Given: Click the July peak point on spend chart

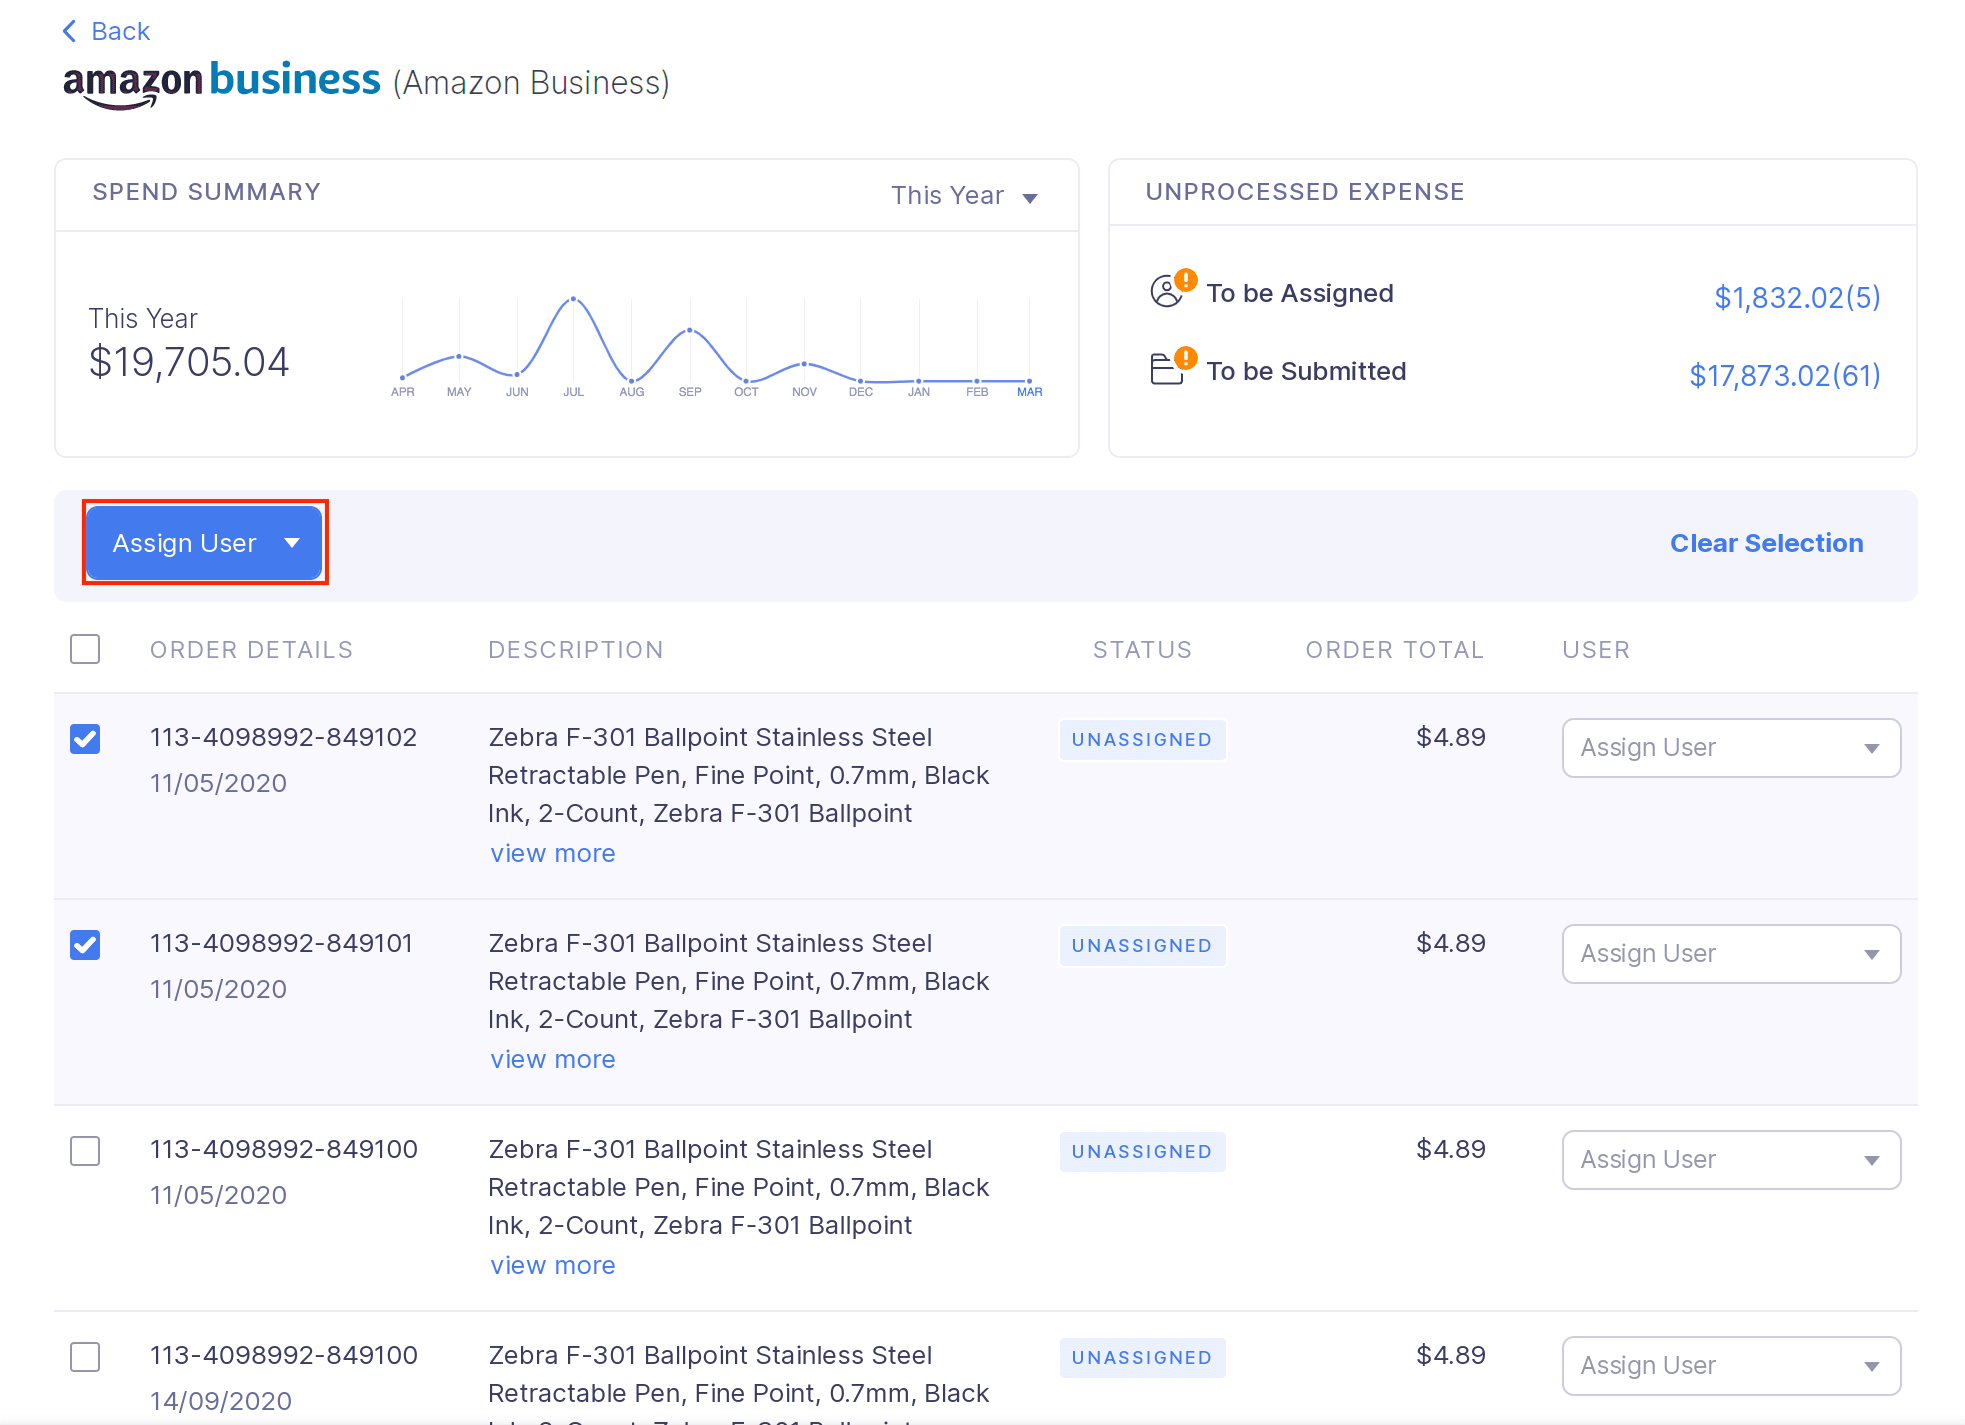Looking at the screenshot, I should [x=573, y=299].
